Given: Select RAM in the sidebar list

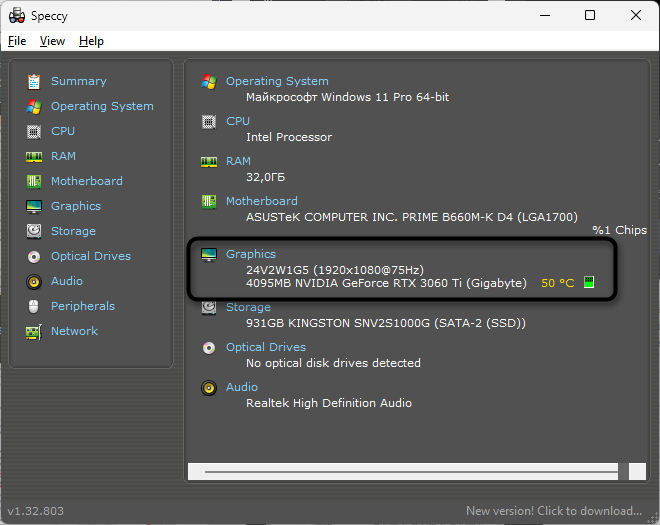Looking at the screenshot, I should click(63, 156).
